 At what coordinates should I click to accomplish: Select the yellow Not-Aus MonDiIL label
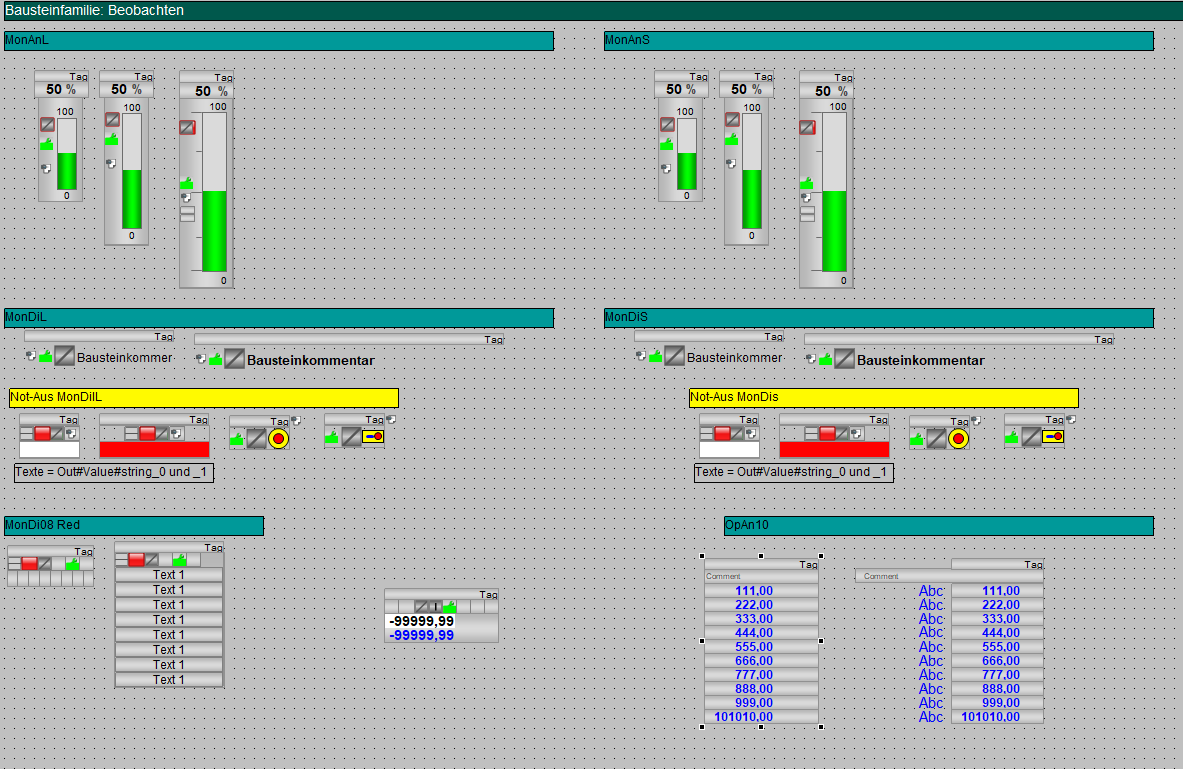click(x=204, y=398)
